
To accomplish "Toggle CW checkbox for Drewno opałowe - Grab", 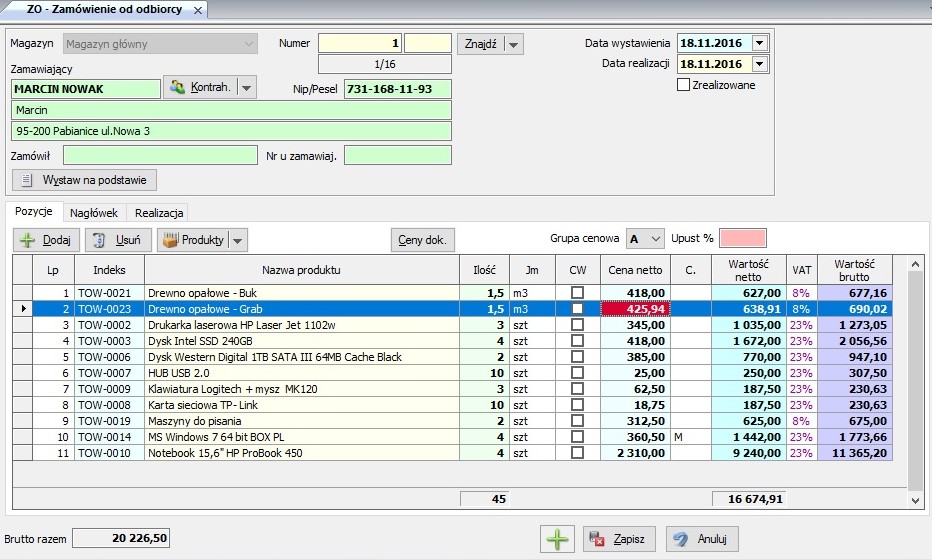I will (577, 309).
